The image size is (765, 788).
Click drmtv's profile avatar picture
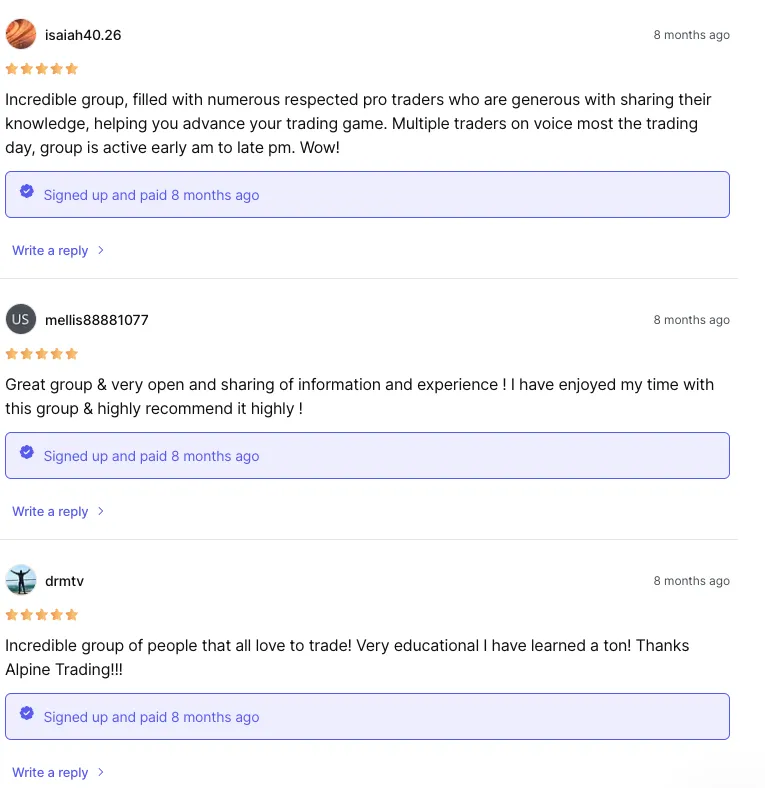click(21, 581)
